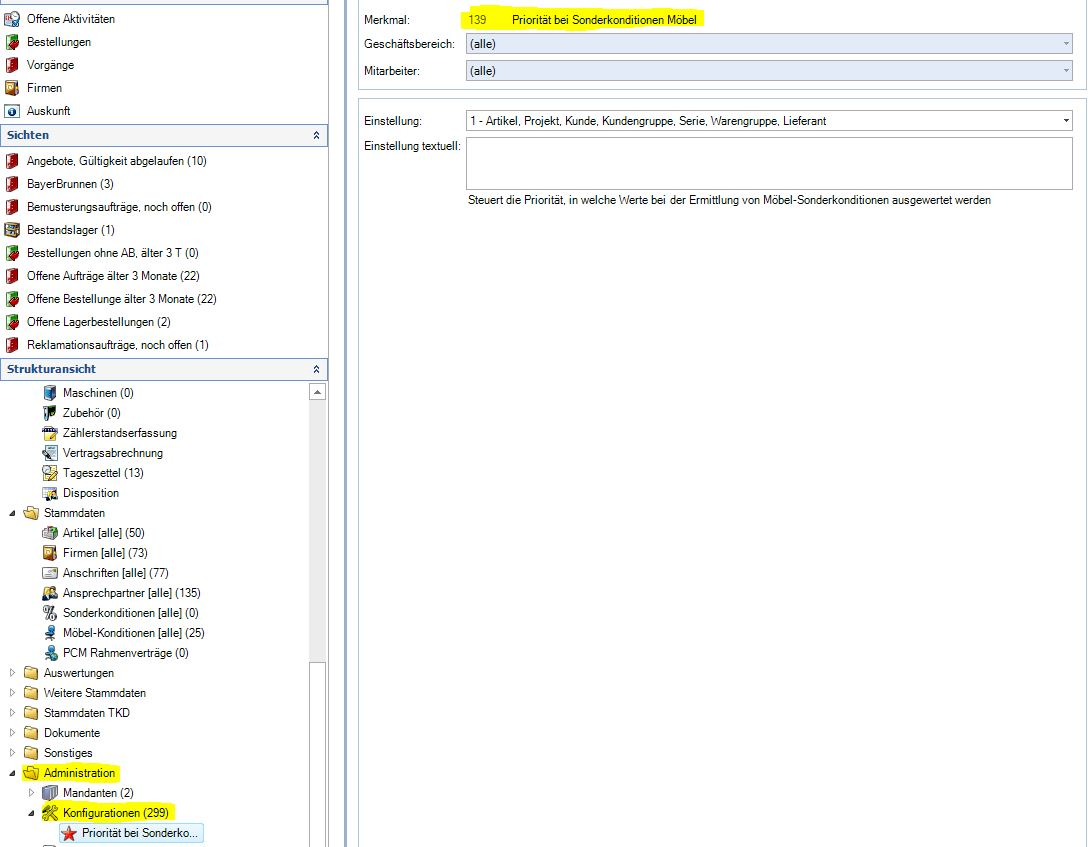Click the Sonderkonditionen percent icon
Viewport: 1088px width, 847px height.
(50, 613)
